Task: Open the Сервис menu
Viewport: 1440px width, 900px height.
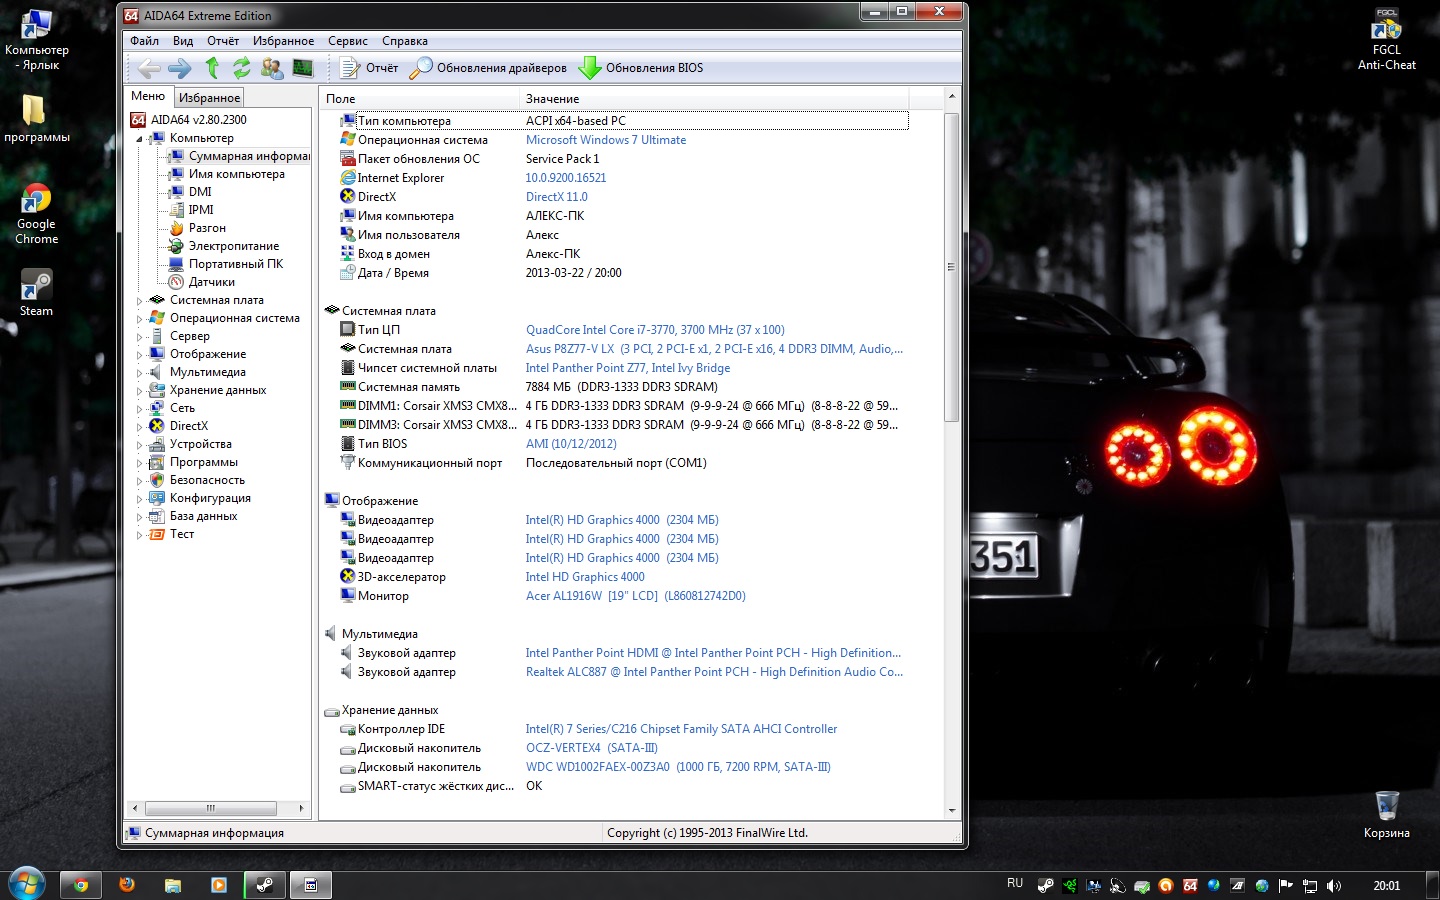Action: [x=348, y=41]
